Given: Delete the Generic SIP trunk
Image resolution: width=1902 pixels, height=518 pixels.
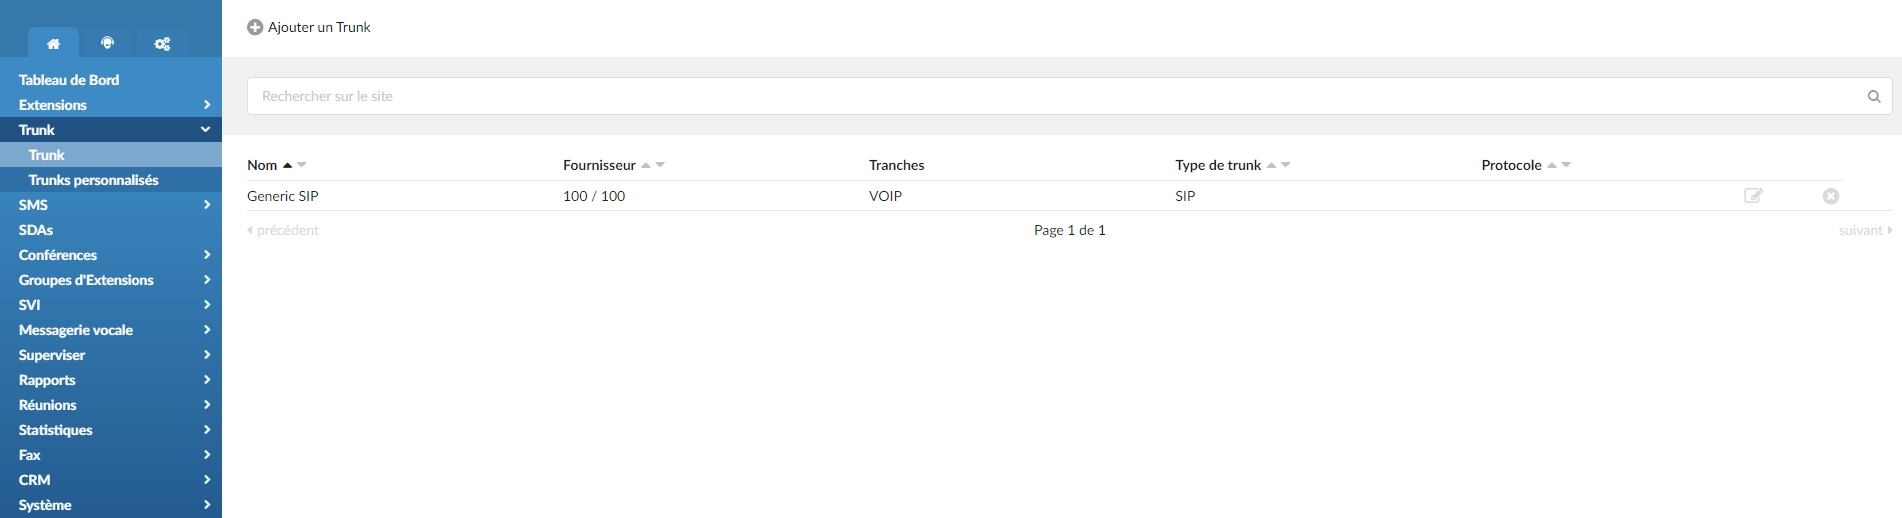Looking at the screenshot, I should coord(1831,196).
